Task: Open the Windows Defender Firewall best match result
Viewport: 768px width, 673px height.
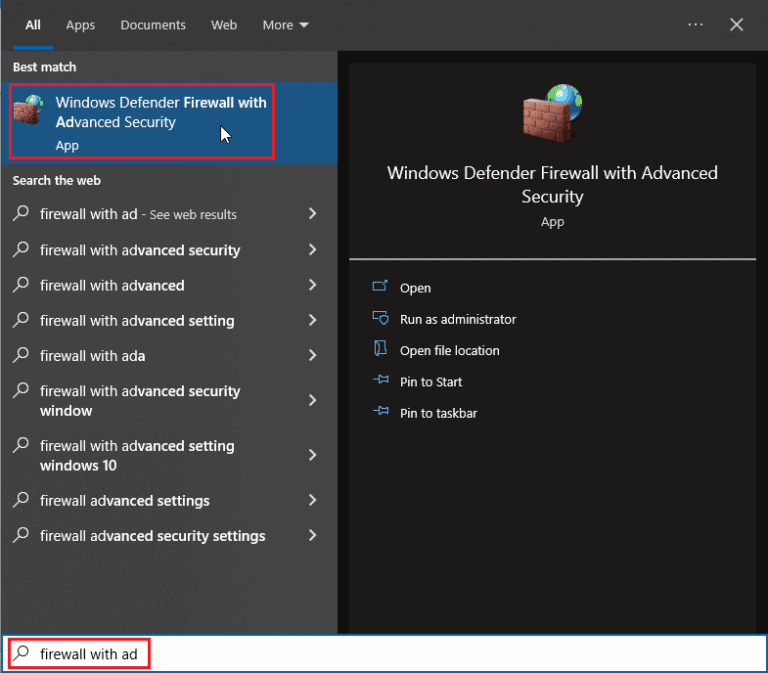Action: pyautogui.click(x=169, y=122)
